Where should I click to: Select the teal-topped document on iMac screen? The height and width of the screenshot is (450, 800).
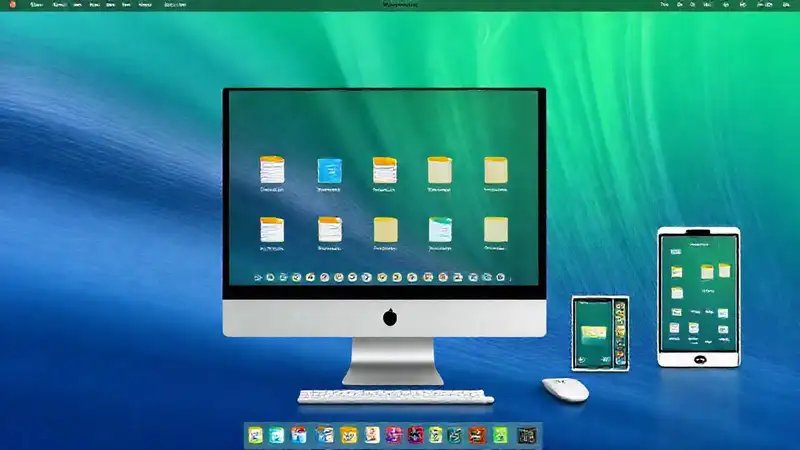pyautogui.click(x=440, y=229)
